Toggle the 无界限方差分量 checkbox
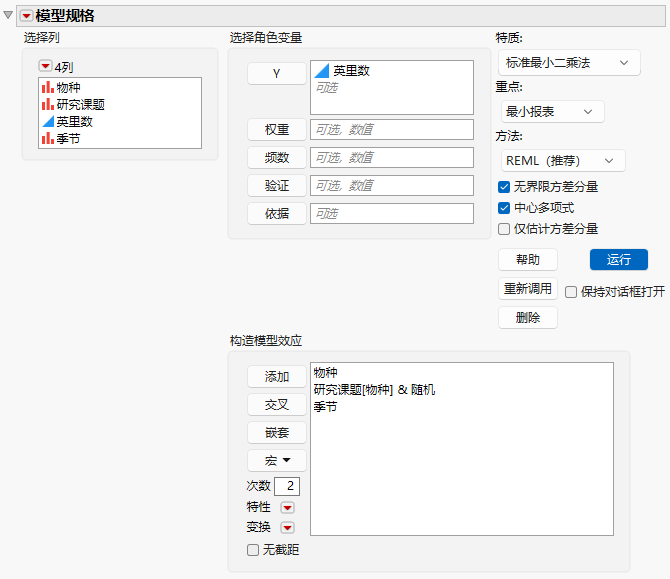 click(504, 187)
